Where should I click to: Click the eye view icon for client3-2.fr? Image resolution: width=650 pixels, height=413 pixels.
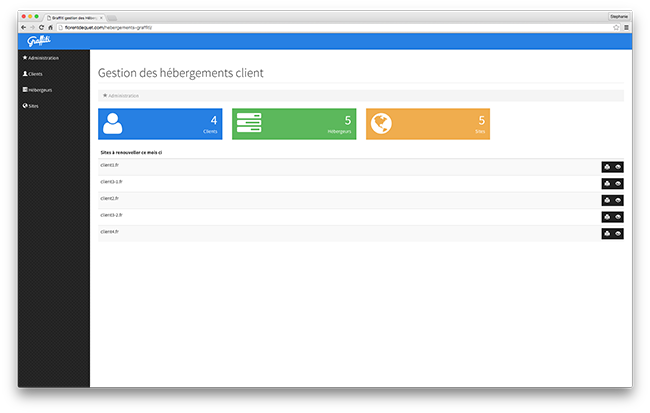(618, 217)
